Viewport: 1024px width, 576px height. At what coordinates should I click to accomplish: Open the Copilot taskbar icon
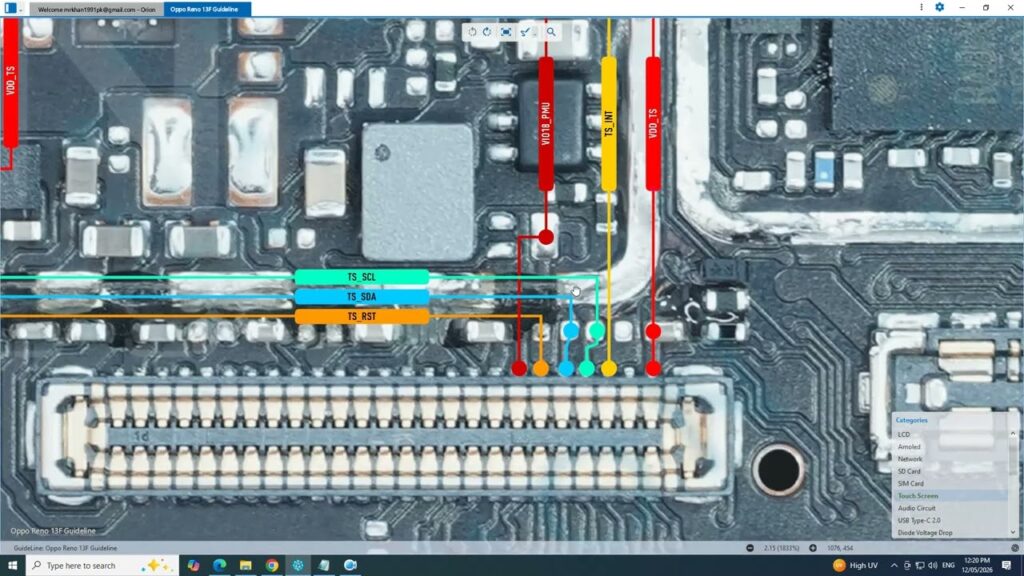[x=193, y=566]
